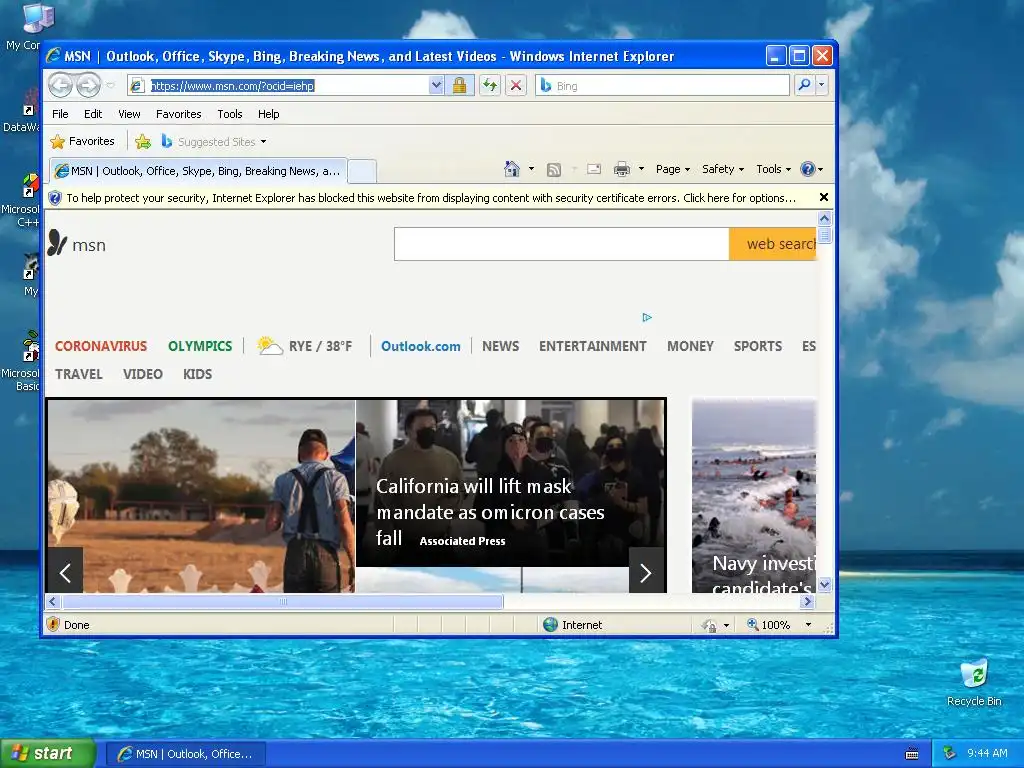The image size is (1024, 768).
Task: Expand the Print dropdown arrow
Action: (x=641, y=169)
